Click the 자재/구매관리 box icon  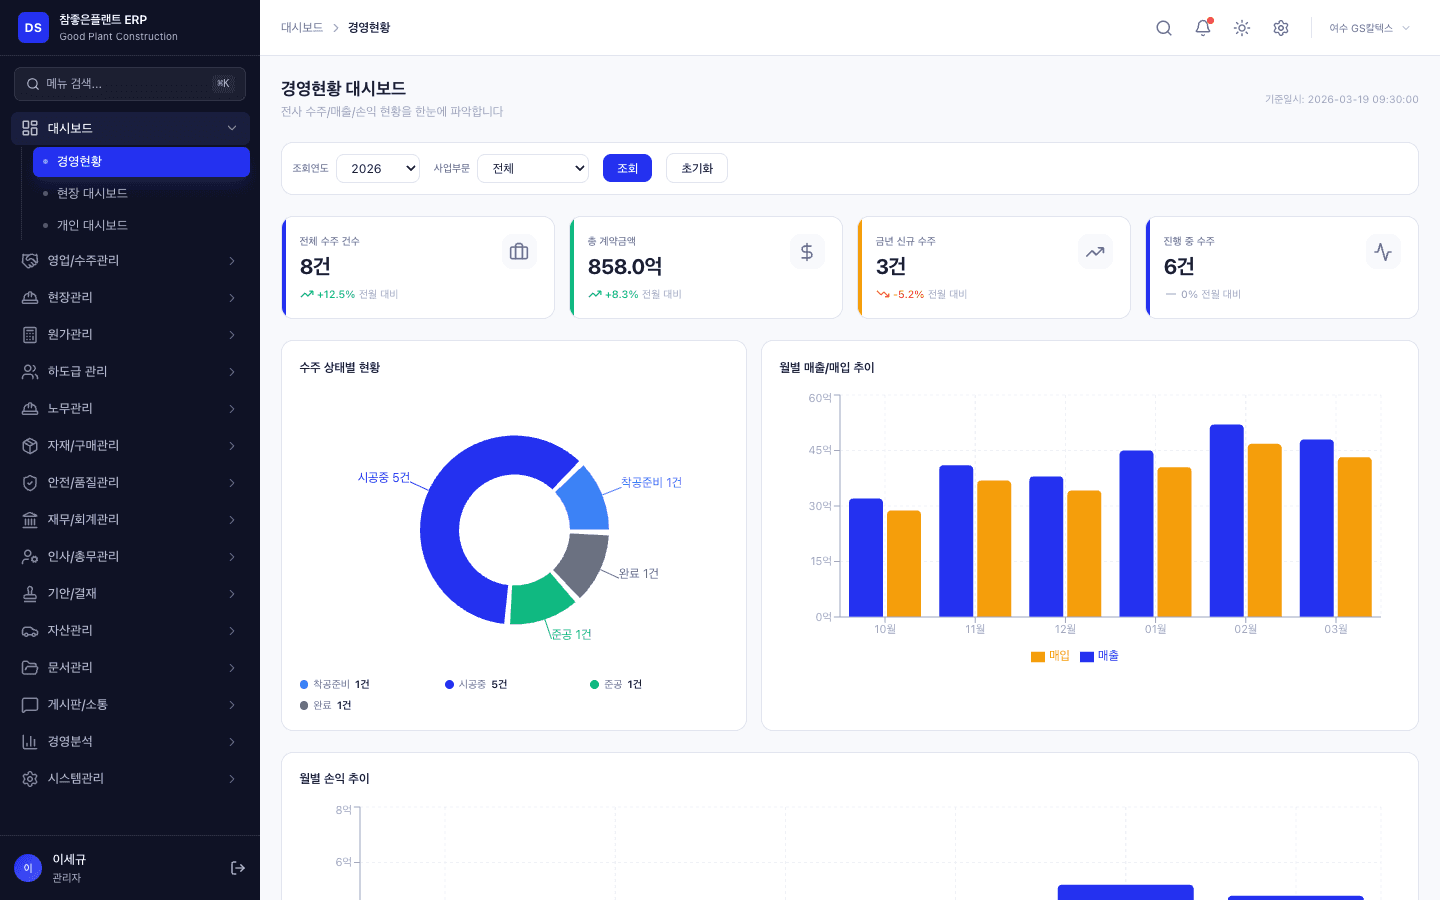[x=30, y=446]
